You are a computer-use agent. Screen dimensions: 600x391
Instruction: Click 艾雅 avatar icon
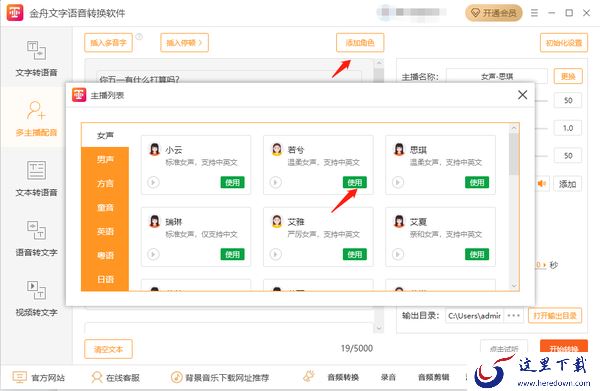(277, 221)
